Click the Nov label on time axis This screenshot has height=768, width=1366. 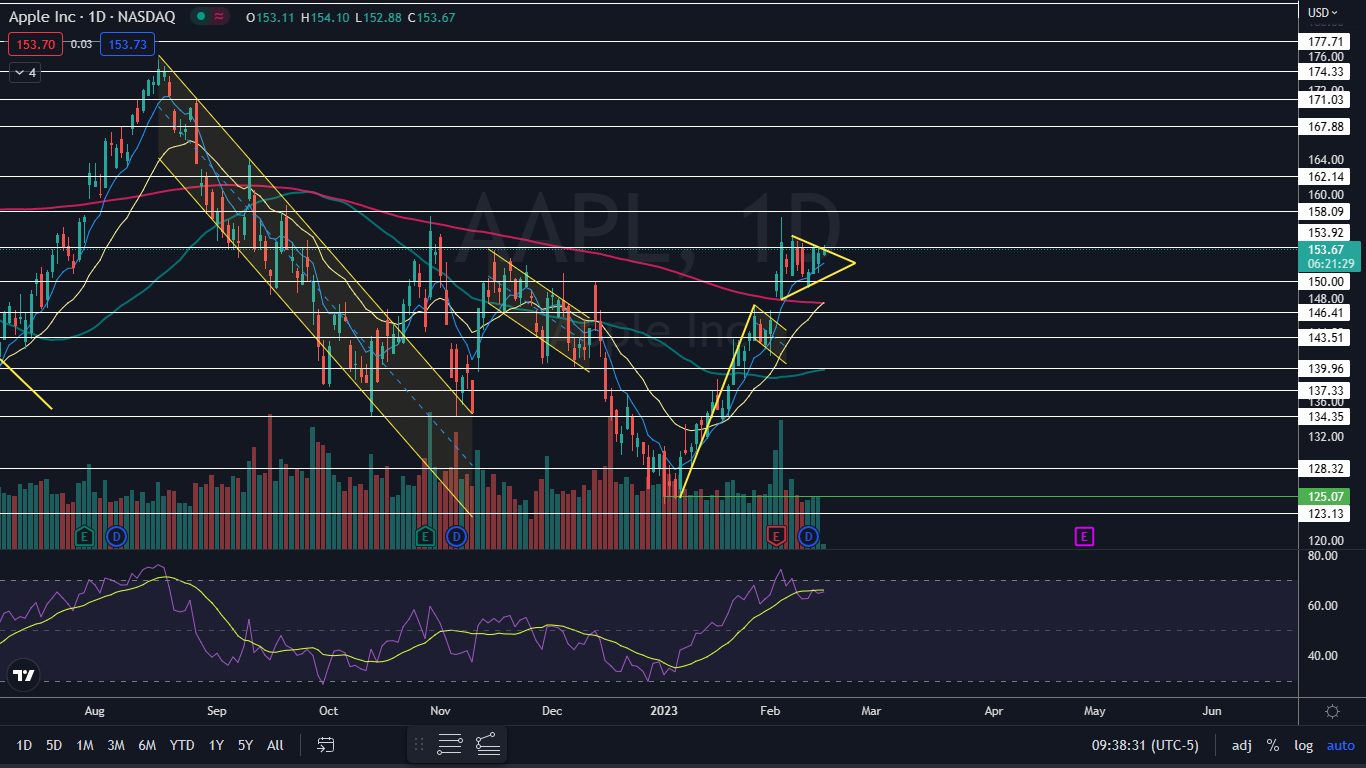pyautogui.click(x=440, y=711)
